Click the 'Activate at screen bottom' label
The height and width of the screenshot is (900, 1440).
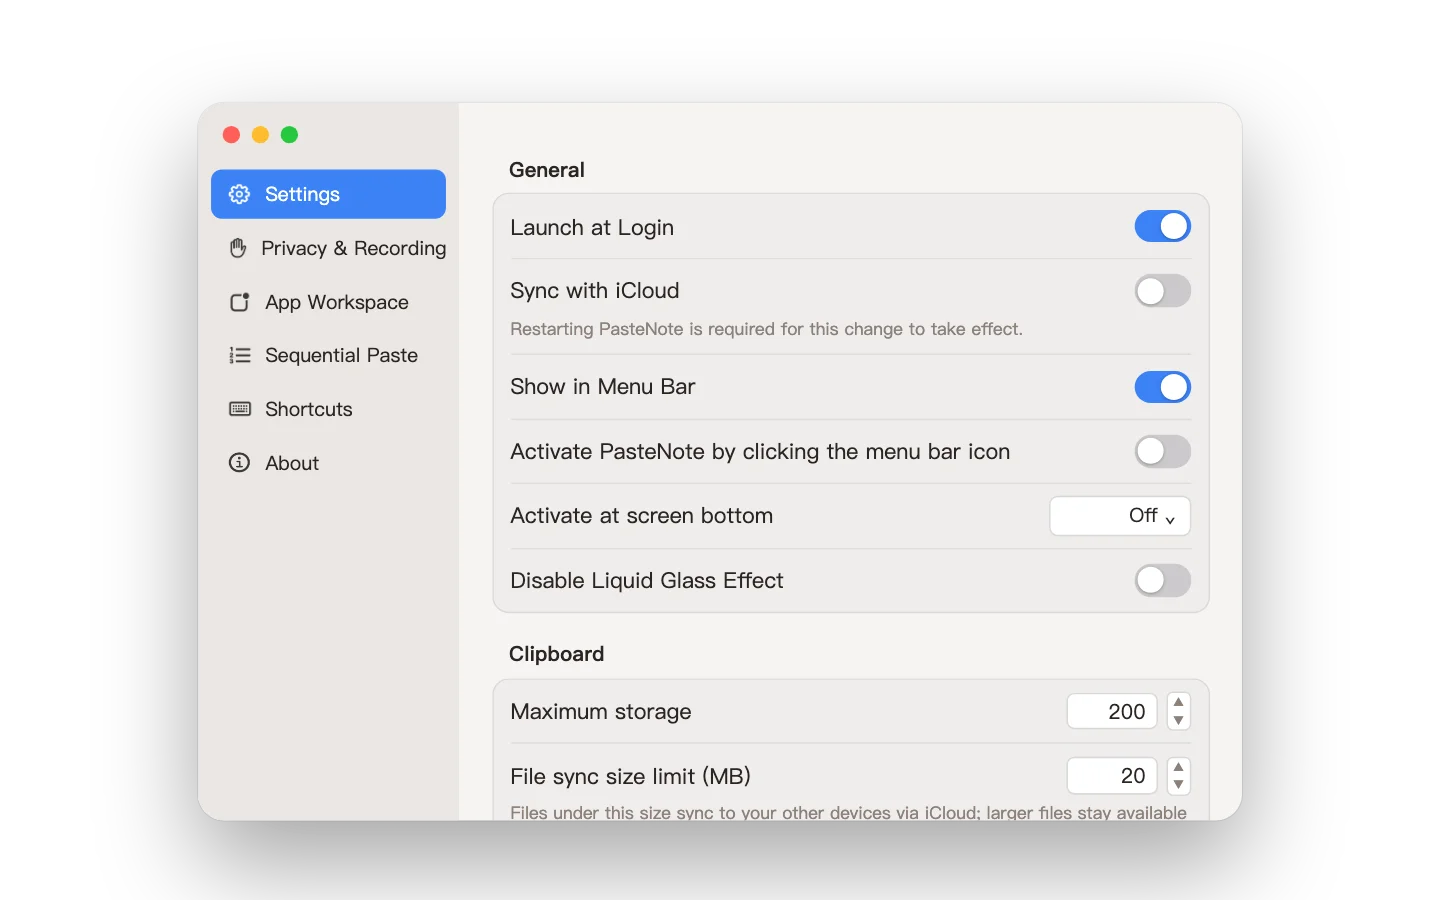[642, 516]
